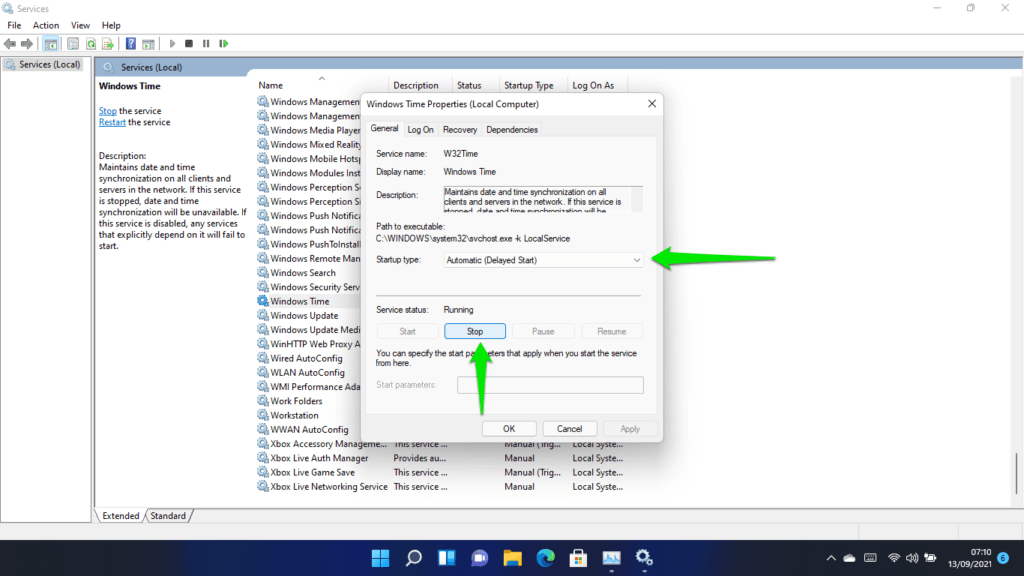Start the service using the toolbar play icon
This screenshot has width=1024, height=576.
point(172,43)
